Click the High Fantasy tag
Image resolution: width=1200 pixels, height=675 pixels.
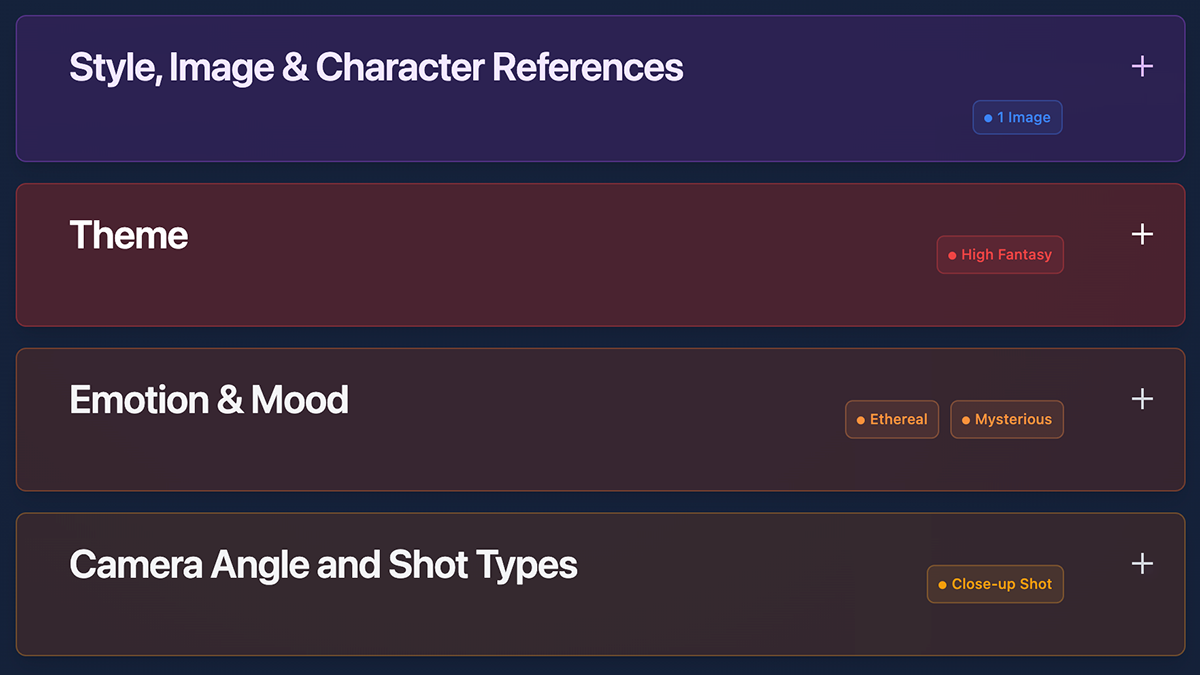tap(1000, 255)
